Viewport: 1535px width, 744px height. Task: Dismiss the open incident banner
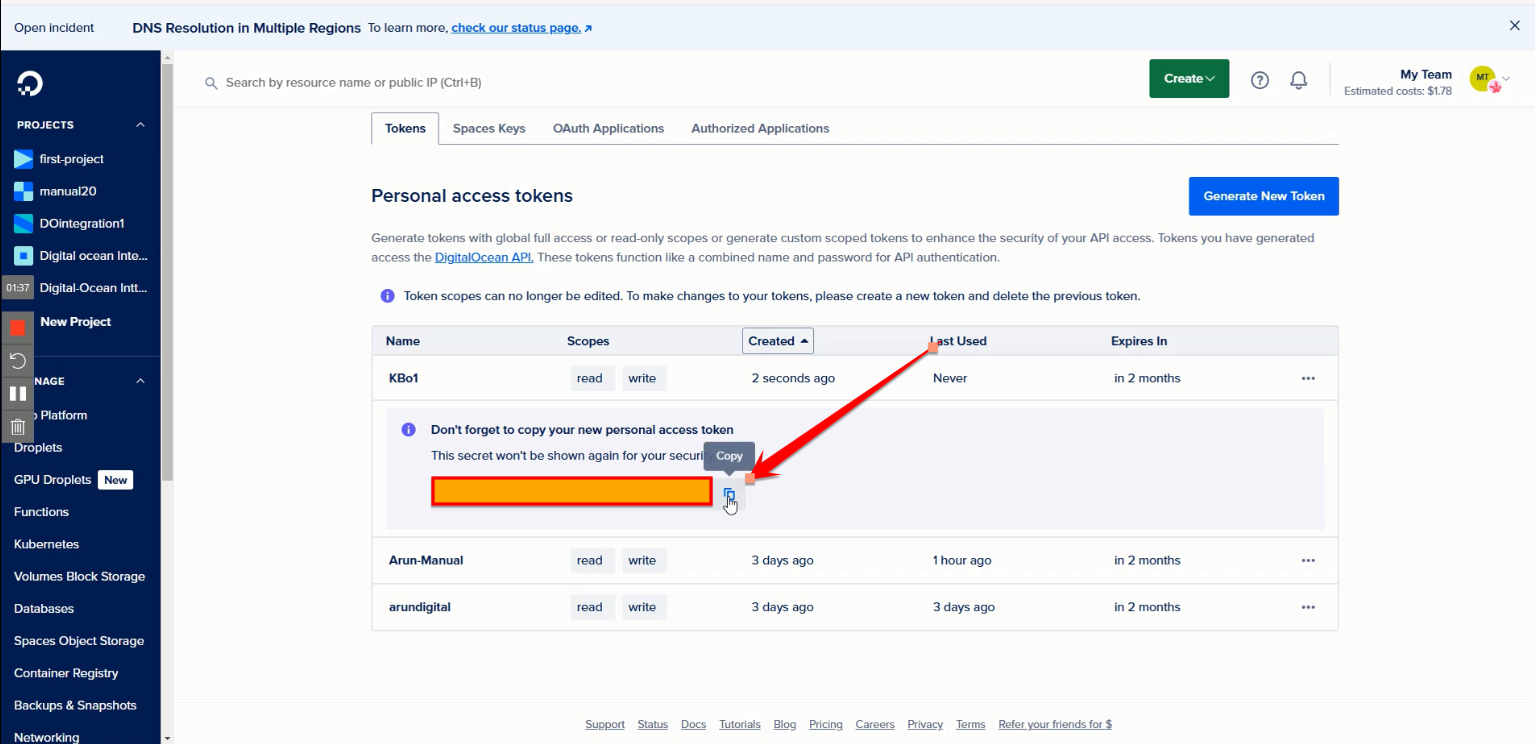tap(1514, 27)
